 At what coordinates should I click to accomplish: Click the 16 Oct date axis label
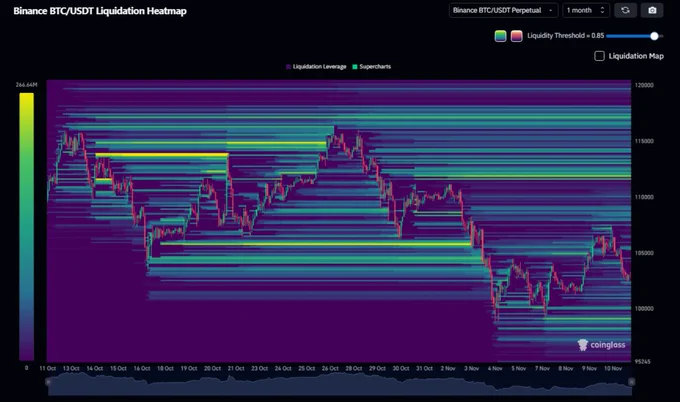142,369
